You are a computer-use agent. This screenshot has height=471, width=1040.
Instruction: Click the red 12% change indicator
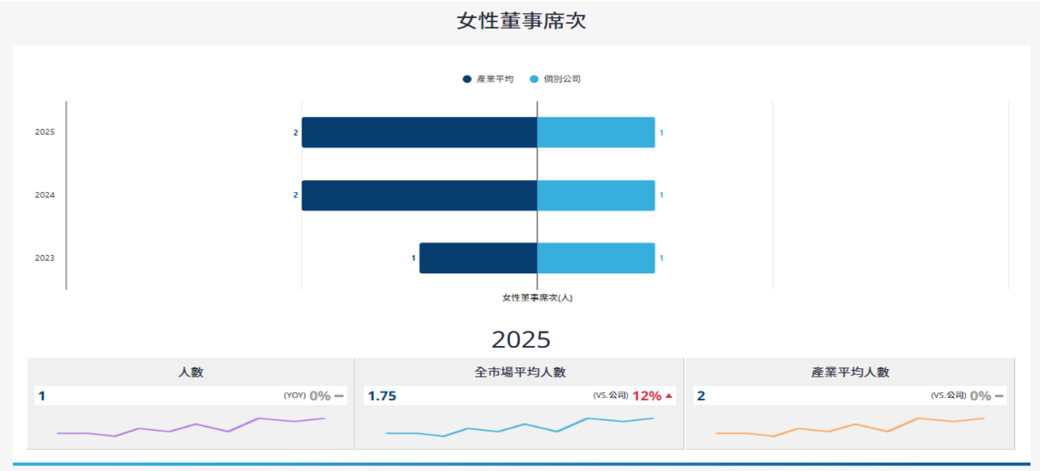click(652, 396)
